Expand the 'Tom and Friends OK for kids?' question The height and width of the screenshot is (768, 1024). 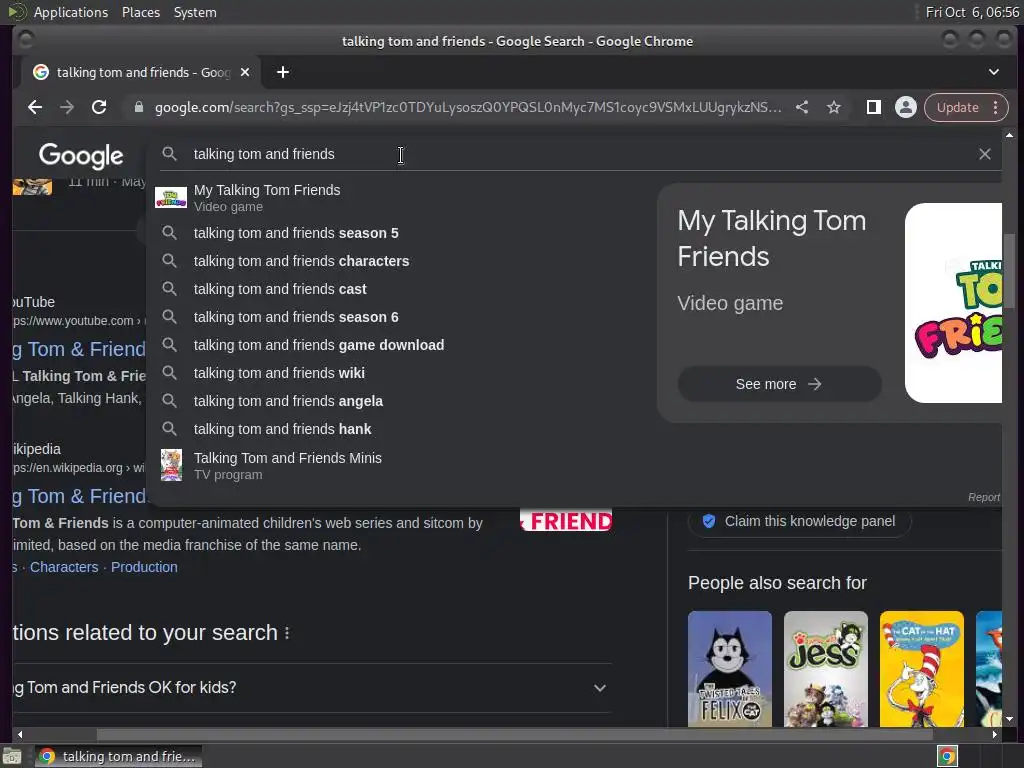pyautogui.click(x=312, y=688)
